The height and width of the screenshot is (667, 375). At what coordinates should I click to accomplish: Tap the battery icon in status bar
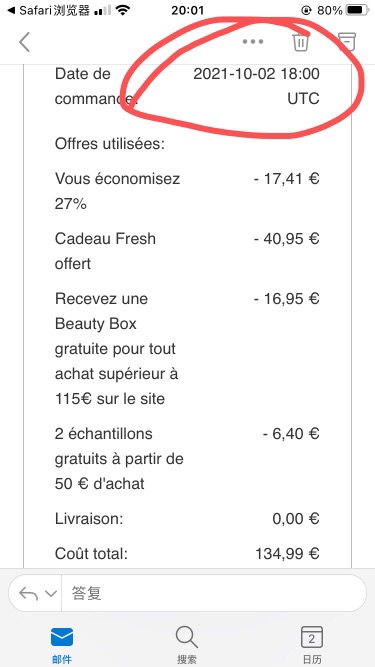(357, 10)
